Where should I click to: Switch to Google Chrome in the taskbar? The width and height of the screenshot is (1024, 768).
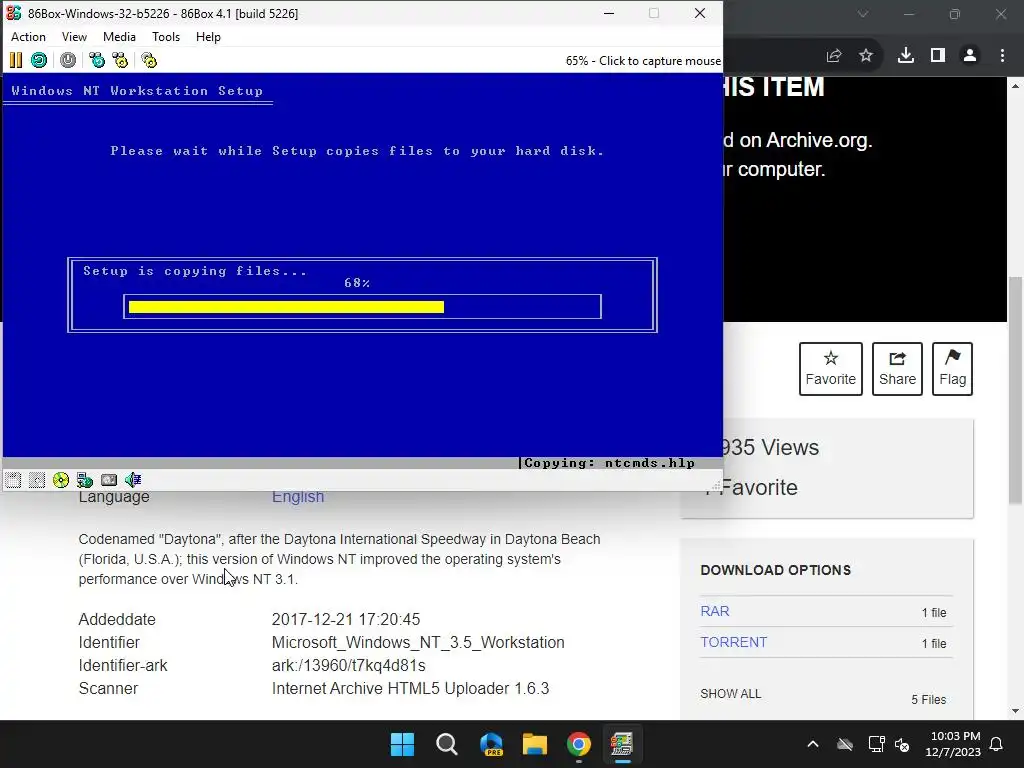[579, 744]
